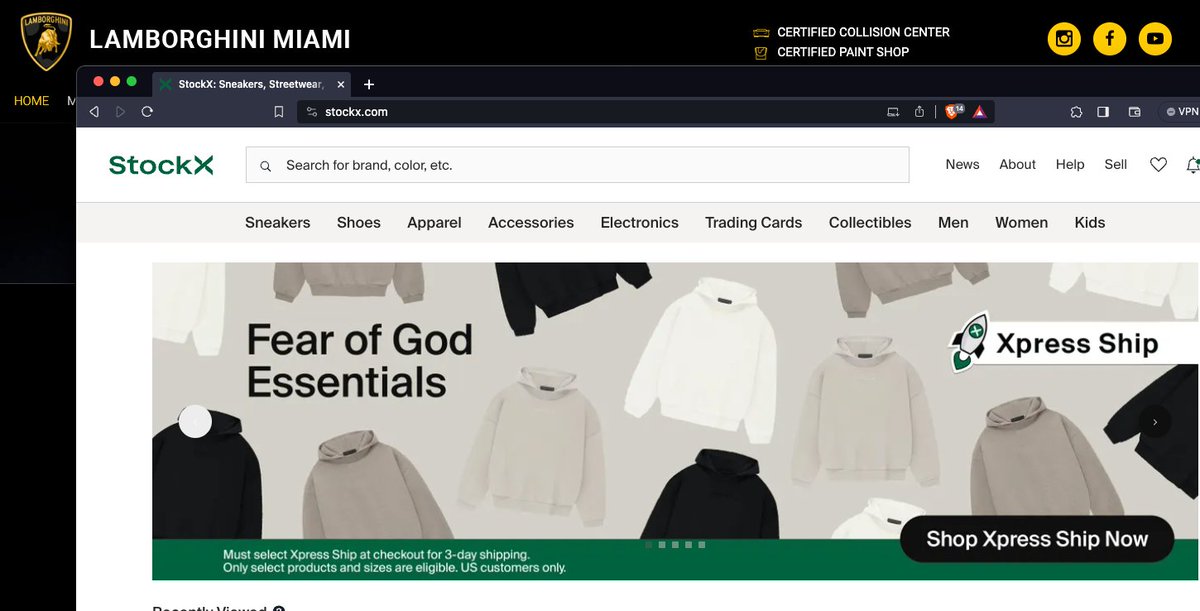Click CERTIFIED COLLISION CENTER text
This screenshot has width=1200, height=611.
tap(863, 32)
